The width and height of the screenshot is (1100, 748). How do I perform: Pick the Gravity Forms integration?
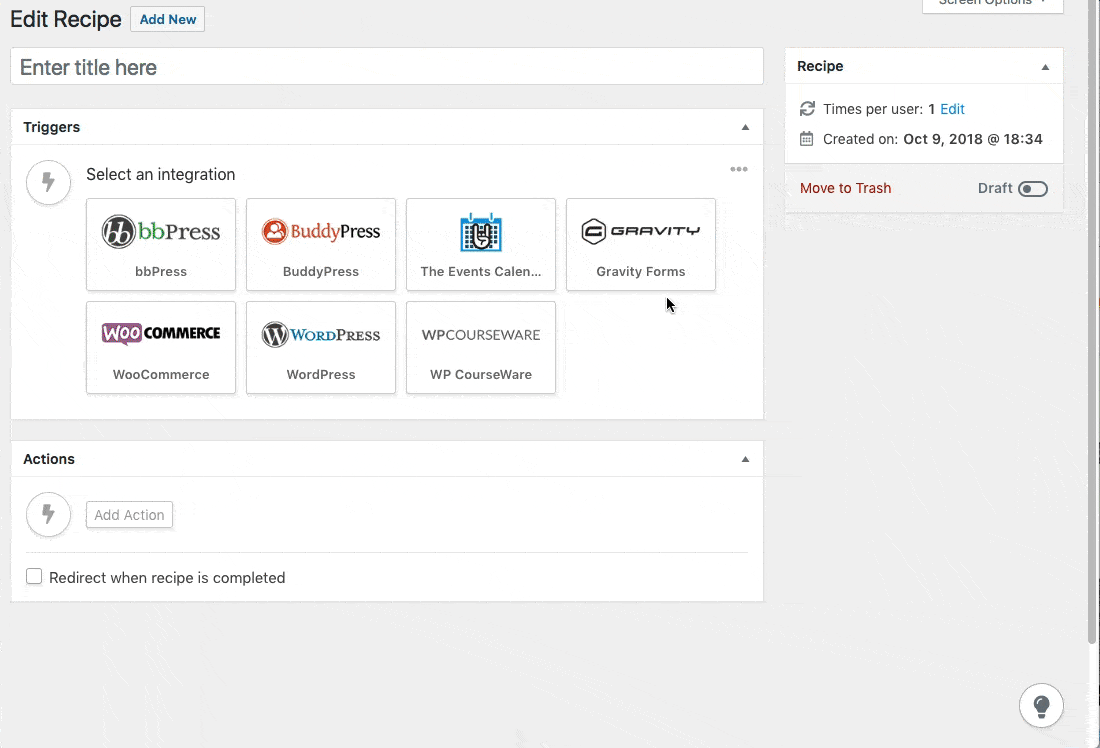coord(640,244)
